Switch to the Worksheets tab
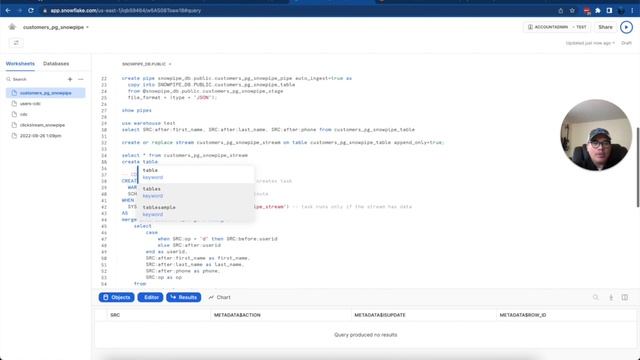 coord(20,64)
